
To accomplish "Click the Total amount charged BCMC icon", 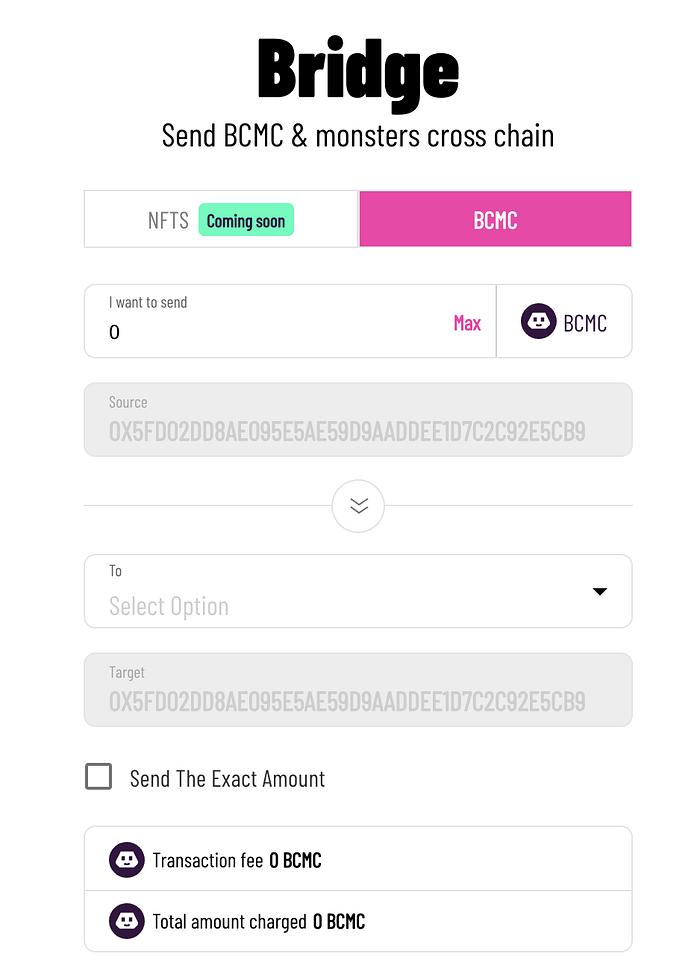I will coord(127,921).
